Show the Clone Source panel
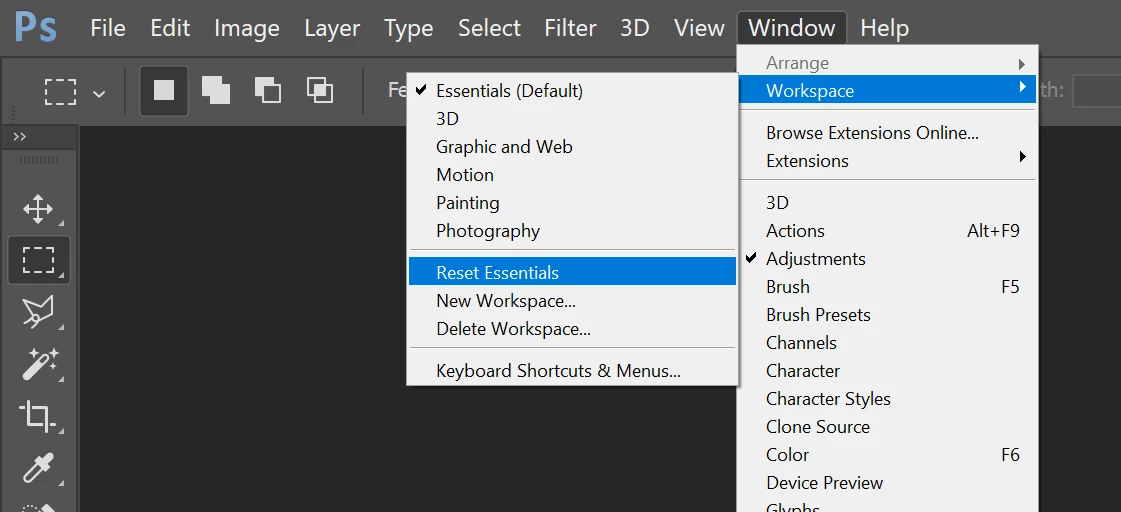Viewport: 1121px width, 512px height. coord(887,427)
